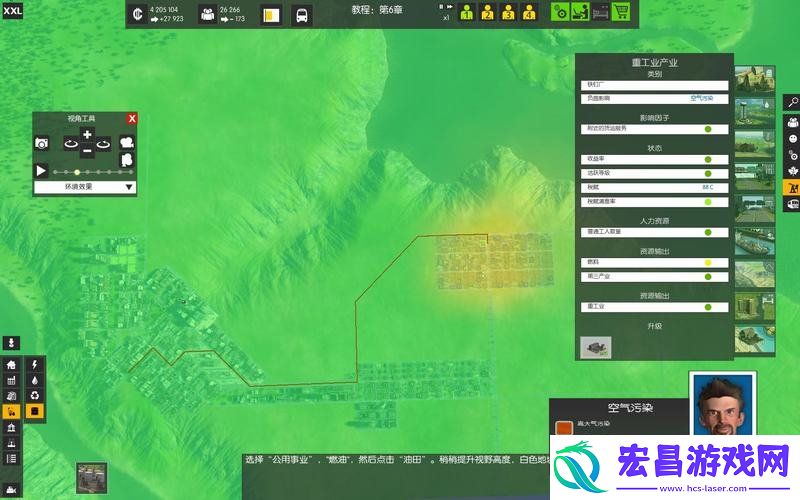The height and width of the screenshot is (500, 800).
Task: Select the water tower thumbnail in right strip
Action: (755, 112)
